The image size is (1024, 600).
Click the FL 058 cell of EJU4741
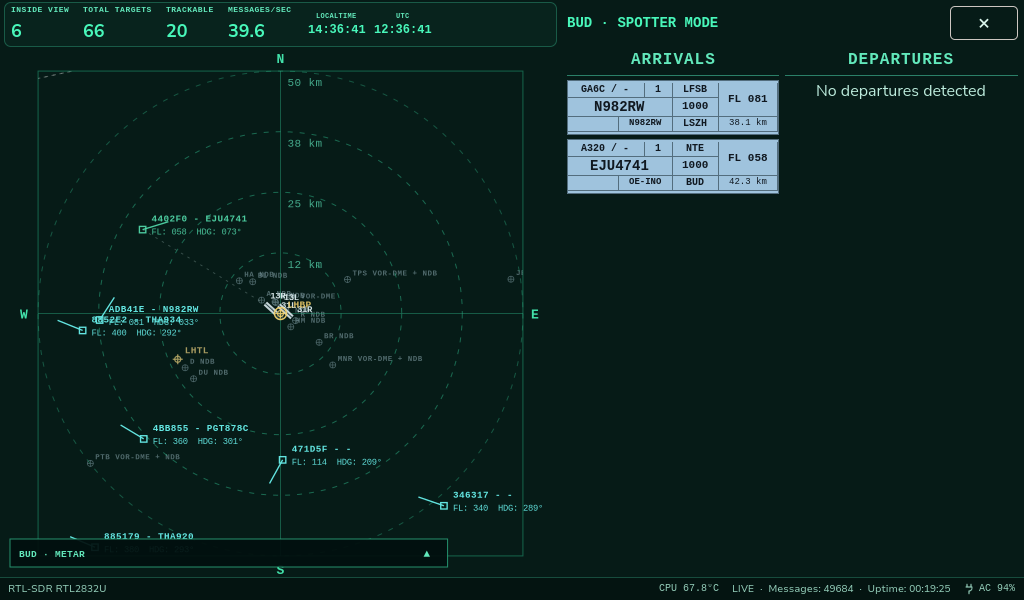click(748, 157)
